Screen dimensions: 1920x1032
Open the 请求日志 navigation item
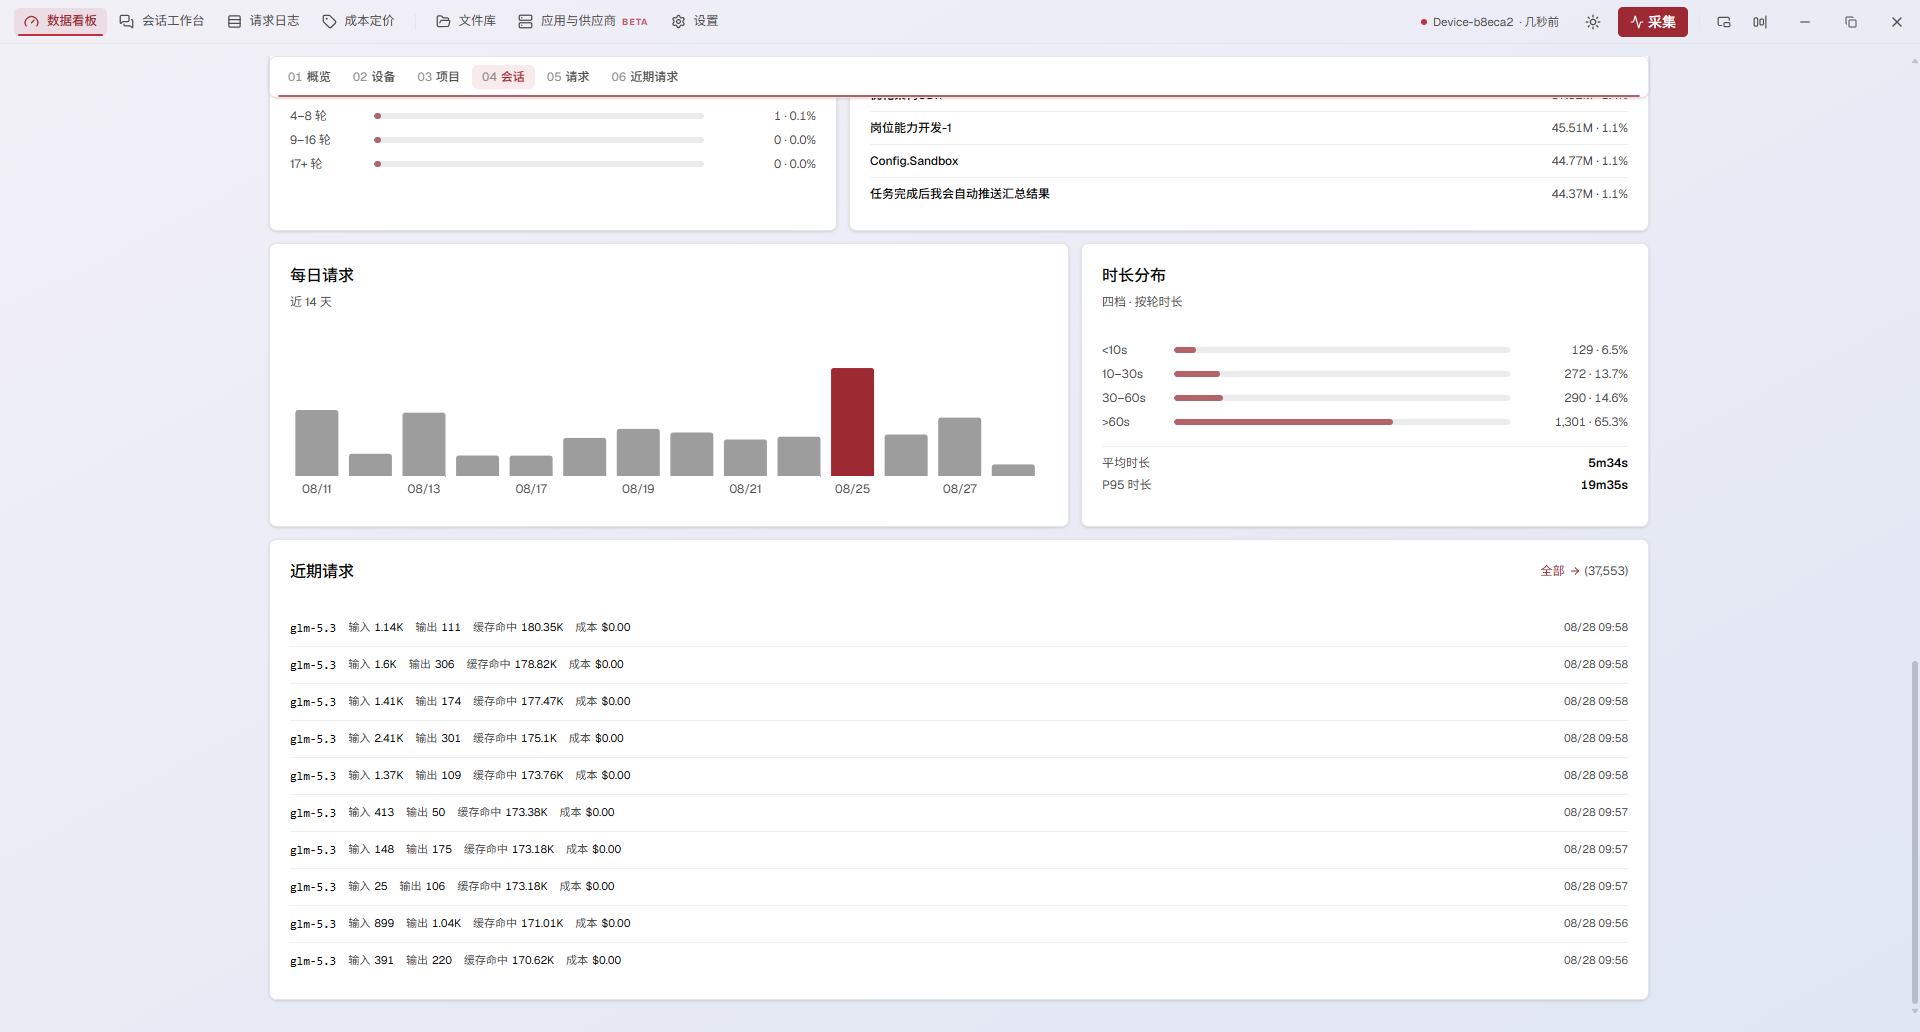click(263, 21)
